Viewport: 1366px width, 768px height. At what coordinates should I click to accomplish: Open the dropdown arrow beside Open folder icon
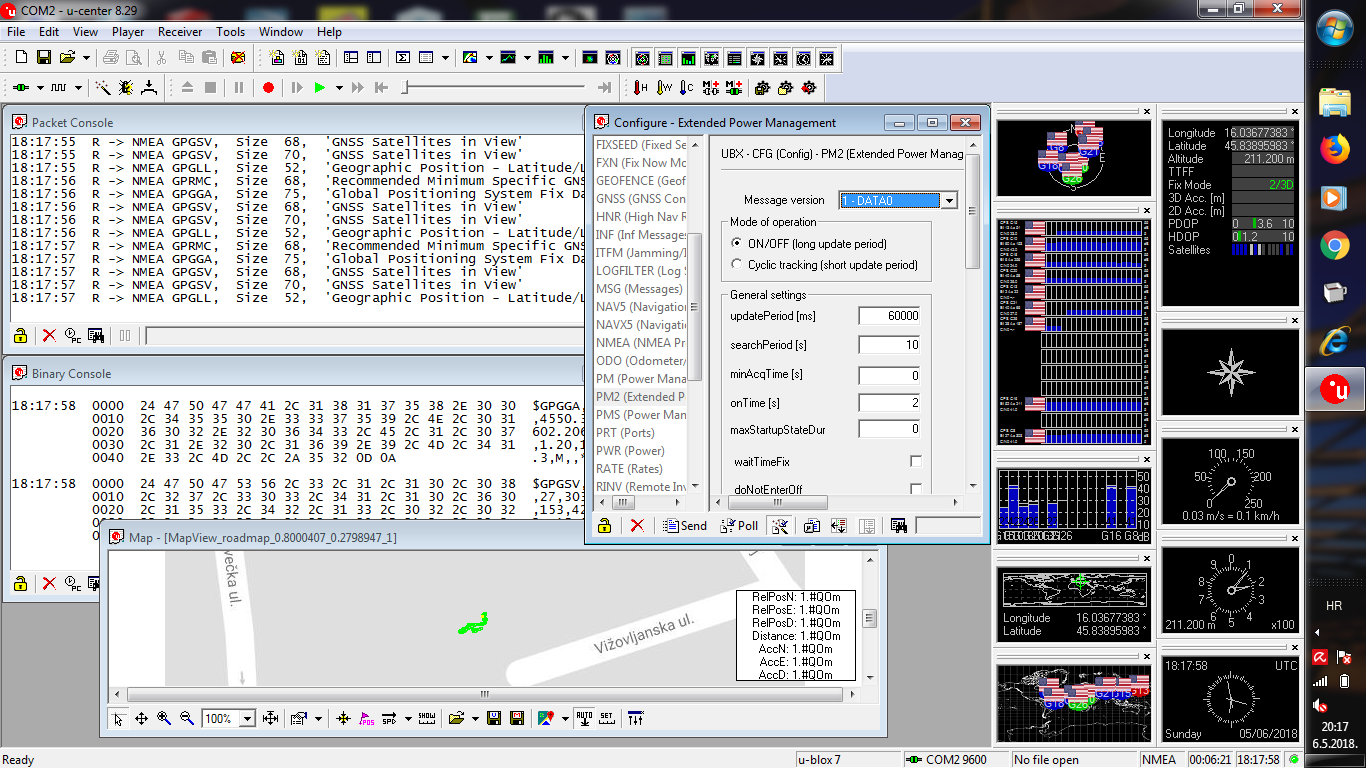tap(84, 58)
